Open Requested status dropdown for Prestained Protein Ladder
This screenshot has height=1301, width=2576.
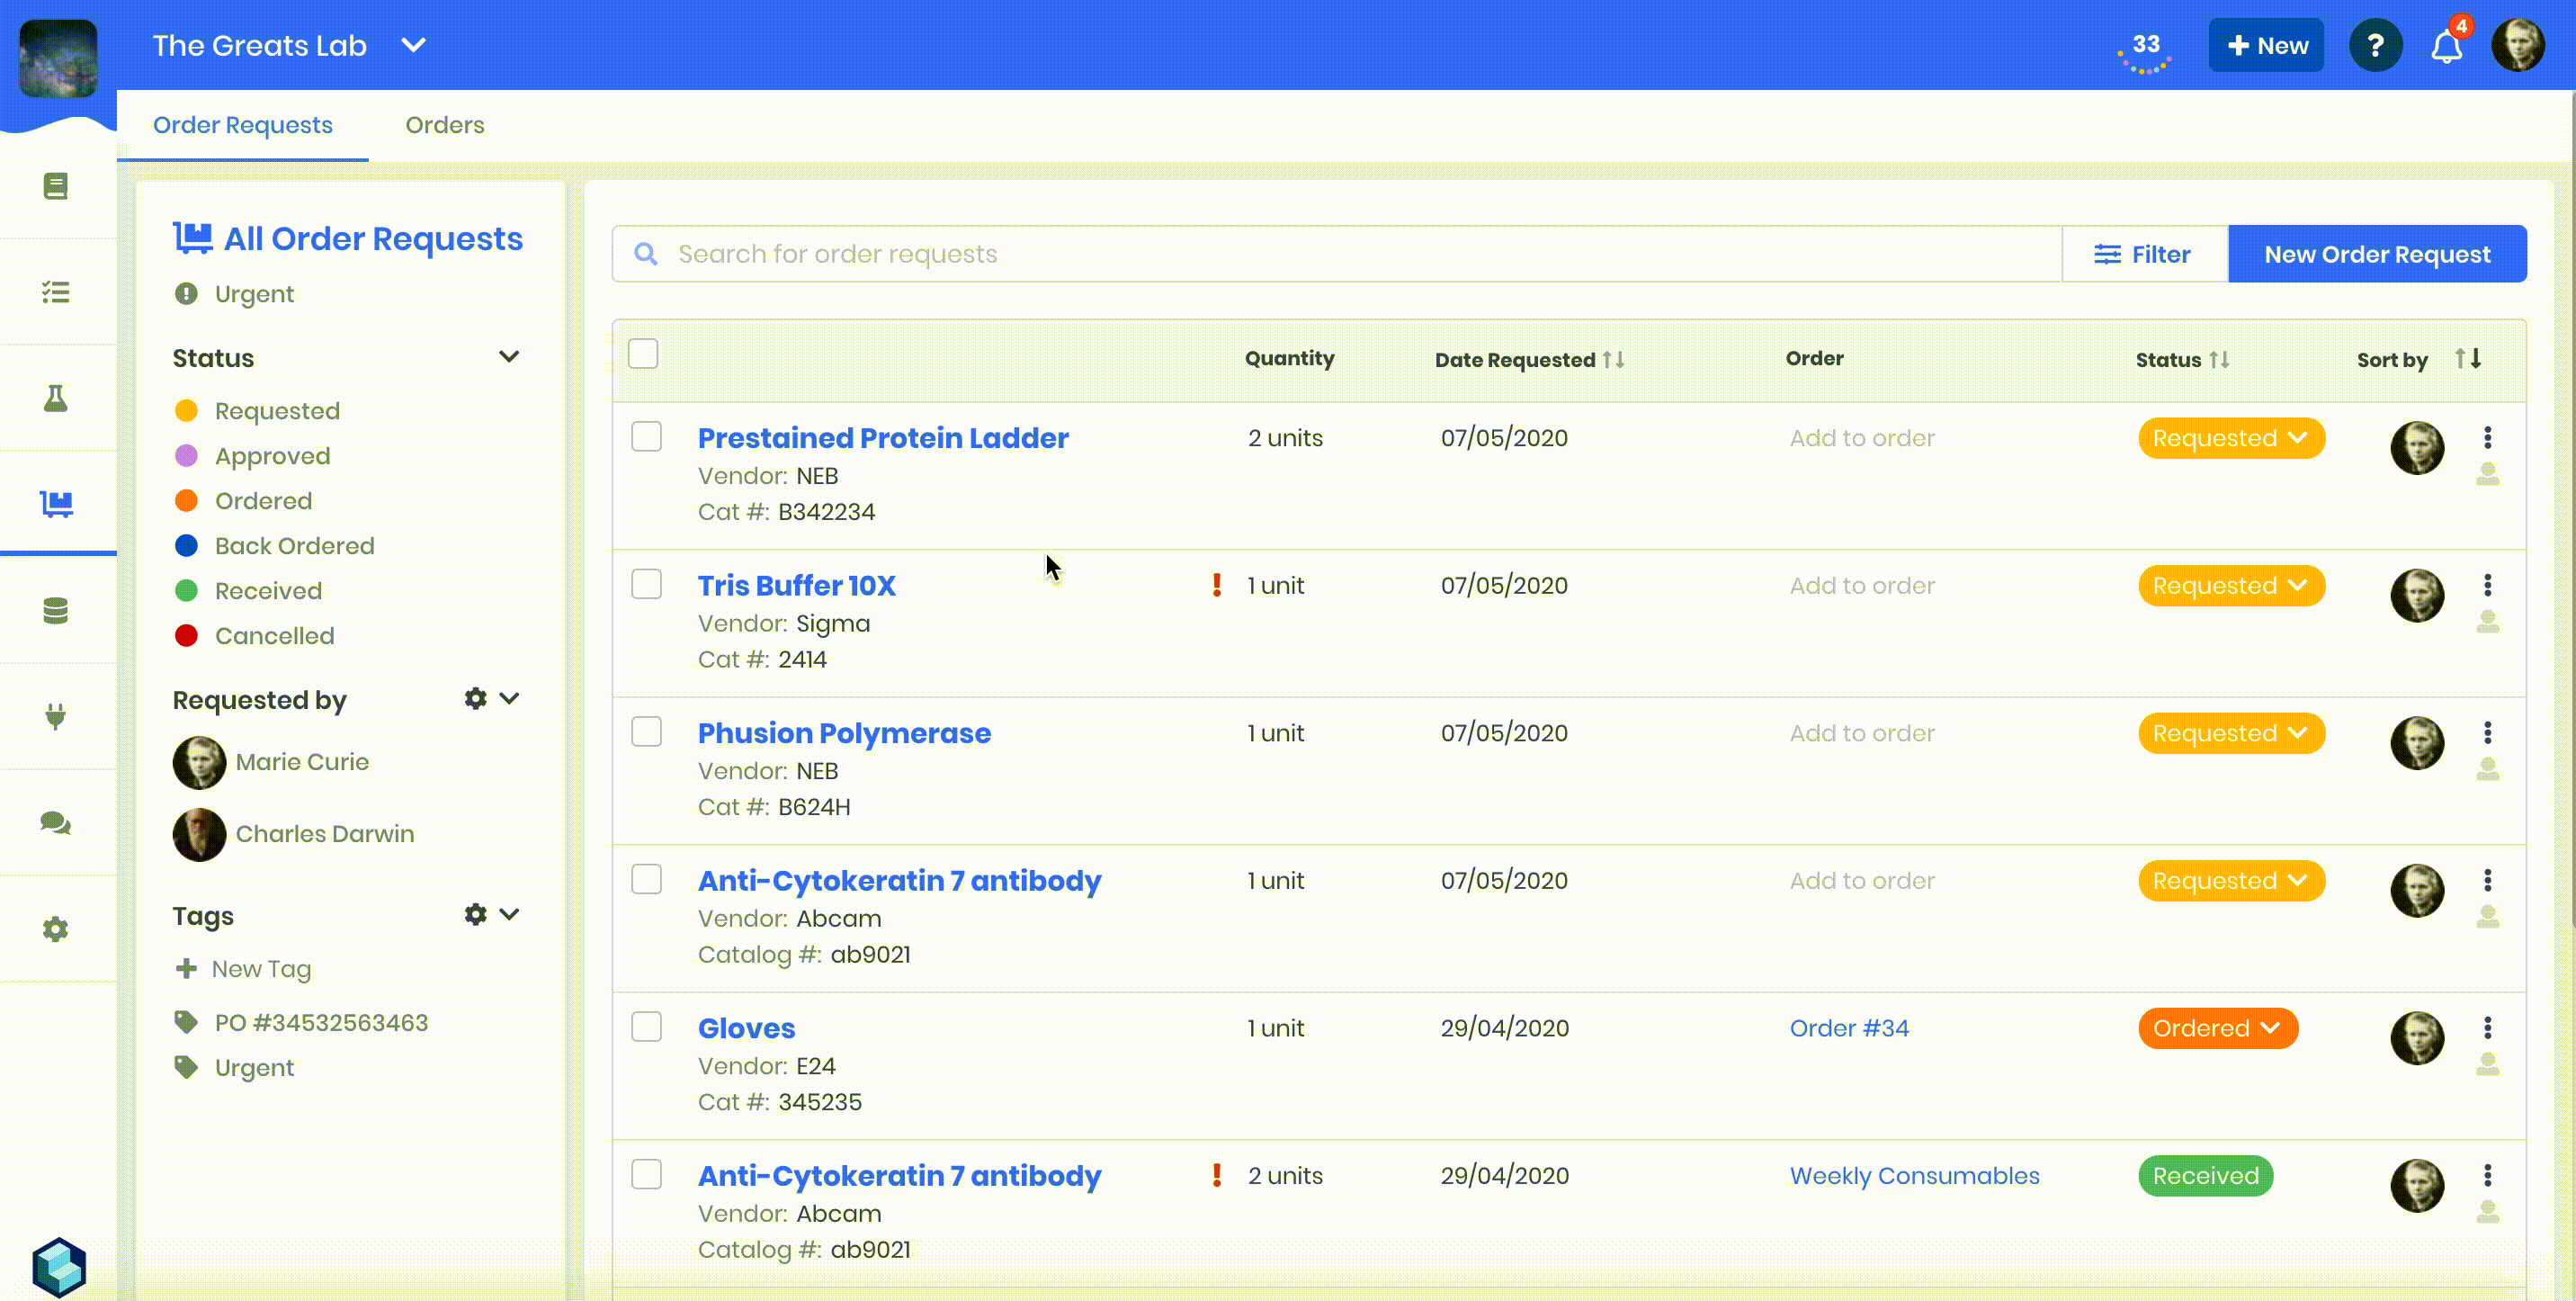point(2231,438)
